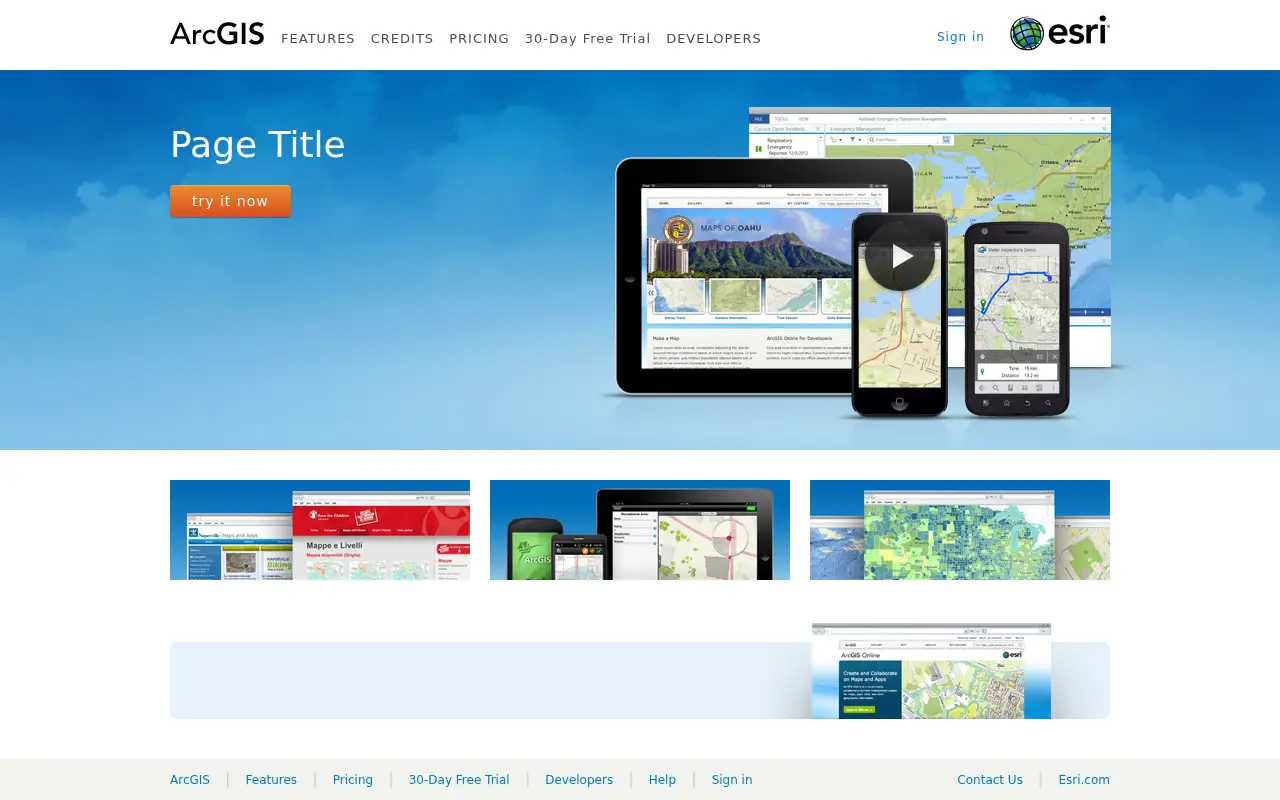
Task: Click the Pricing footer link
Action: coord(353,780)
